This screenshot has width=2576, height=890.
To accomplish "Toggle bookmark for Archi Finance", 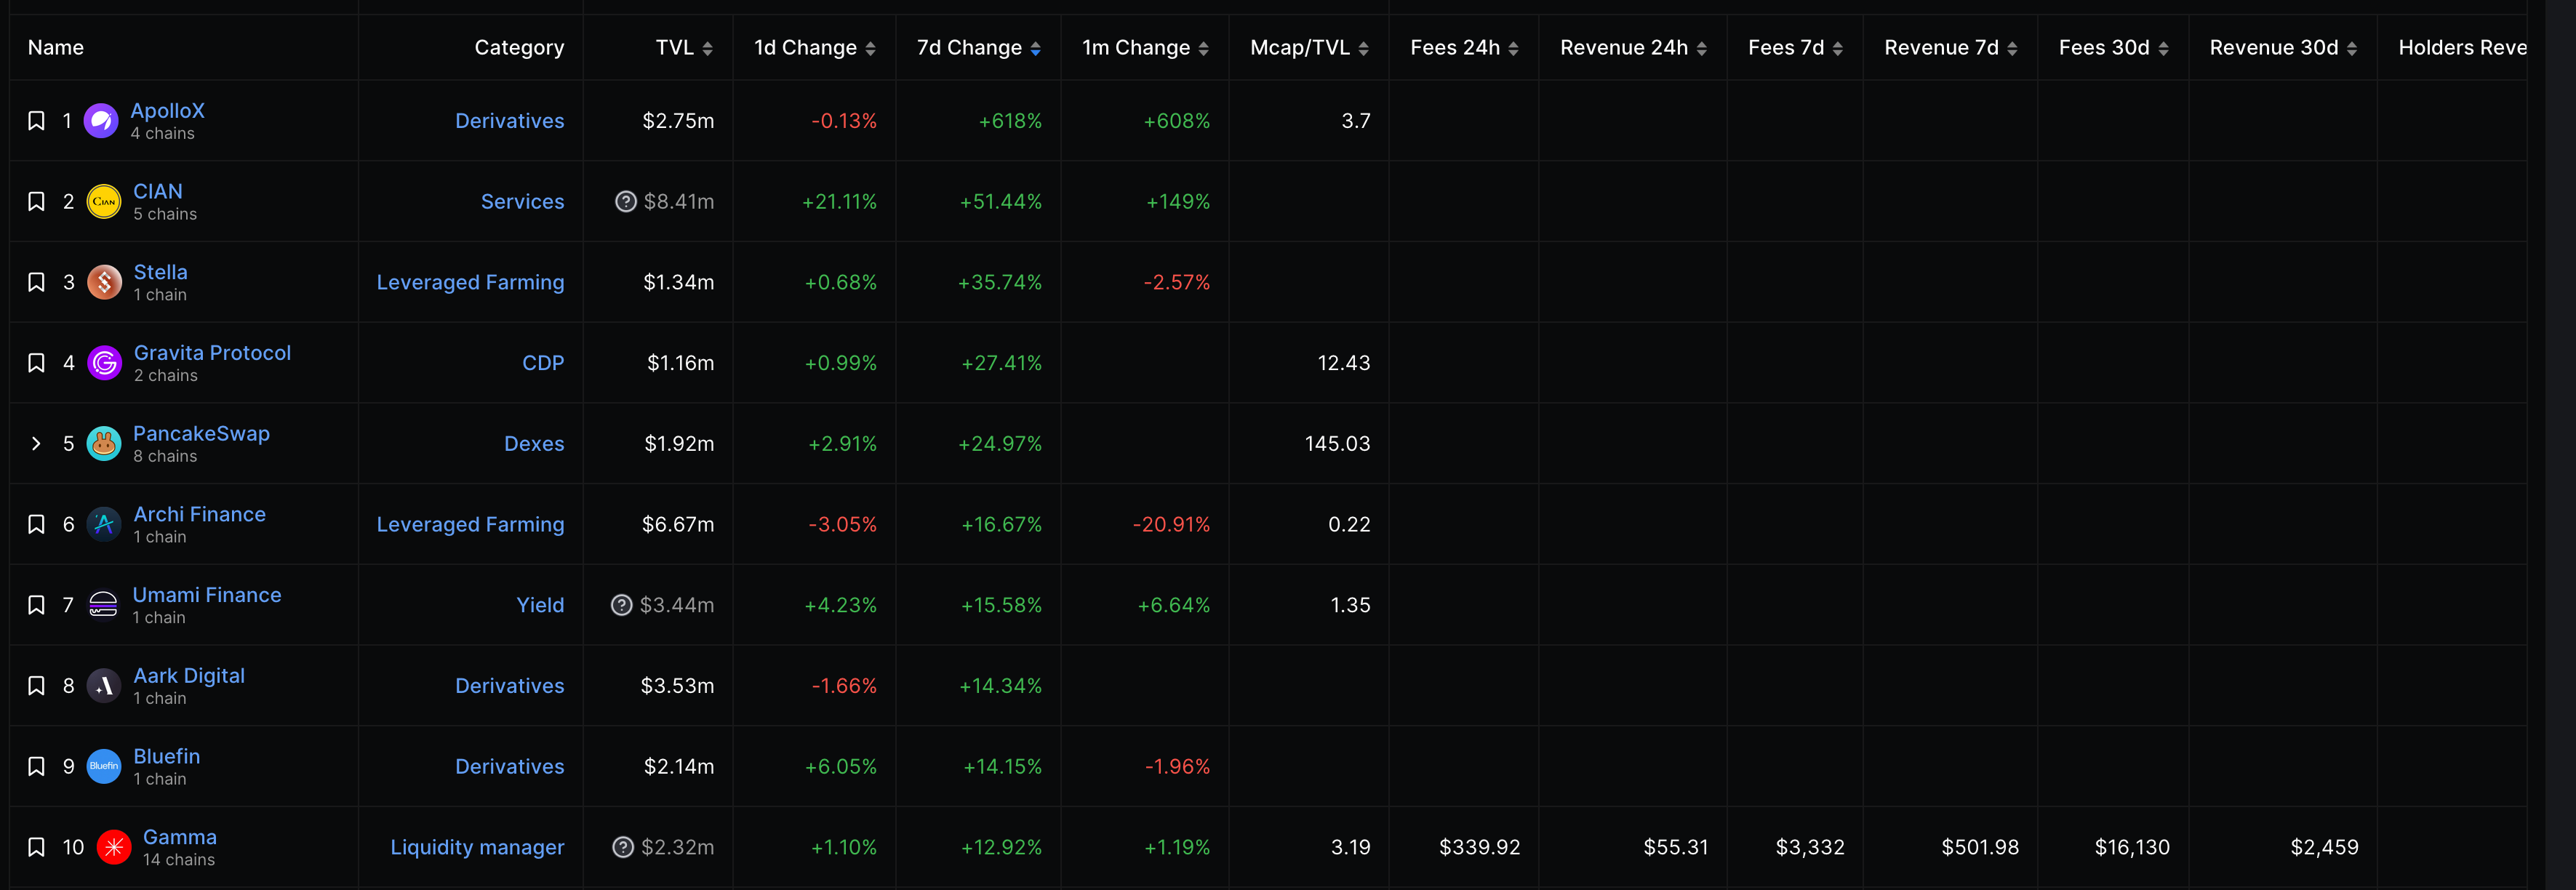I will [x=36, y=524].
